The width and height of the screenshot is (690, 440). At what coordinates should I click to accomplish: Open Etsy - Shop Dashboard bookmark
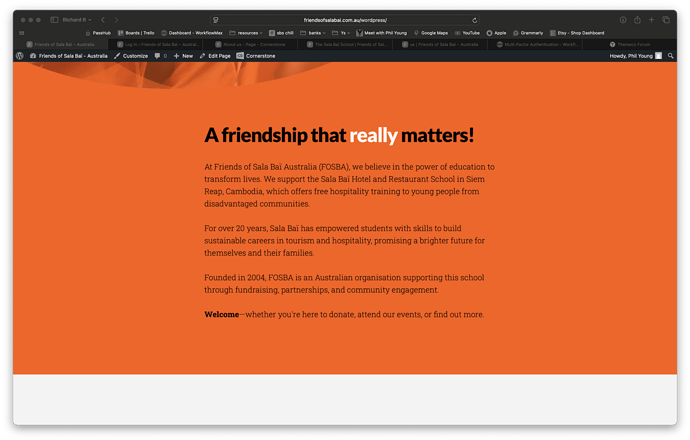click(x=577, y=33)
